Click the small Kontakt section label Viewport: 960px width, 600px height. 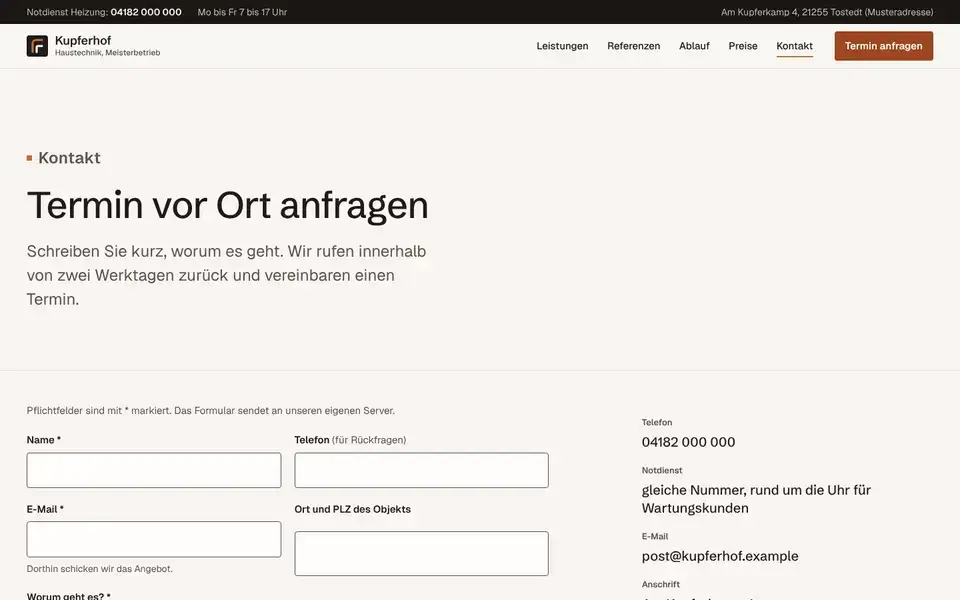pos(69,158)
